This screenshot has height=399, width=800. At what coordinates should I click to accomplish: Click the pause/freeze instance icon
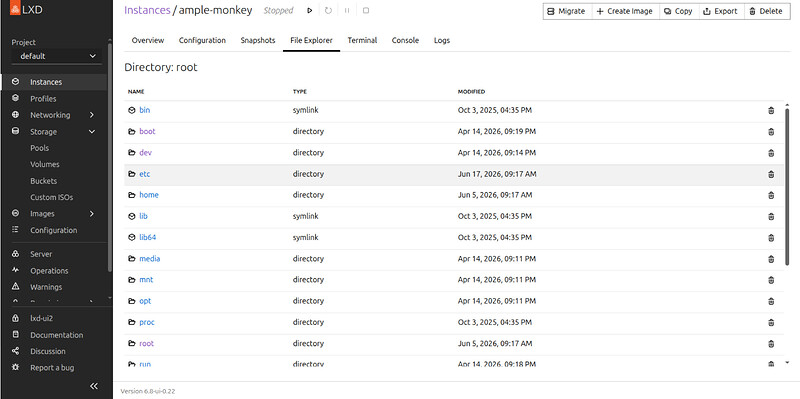(347, 11)
